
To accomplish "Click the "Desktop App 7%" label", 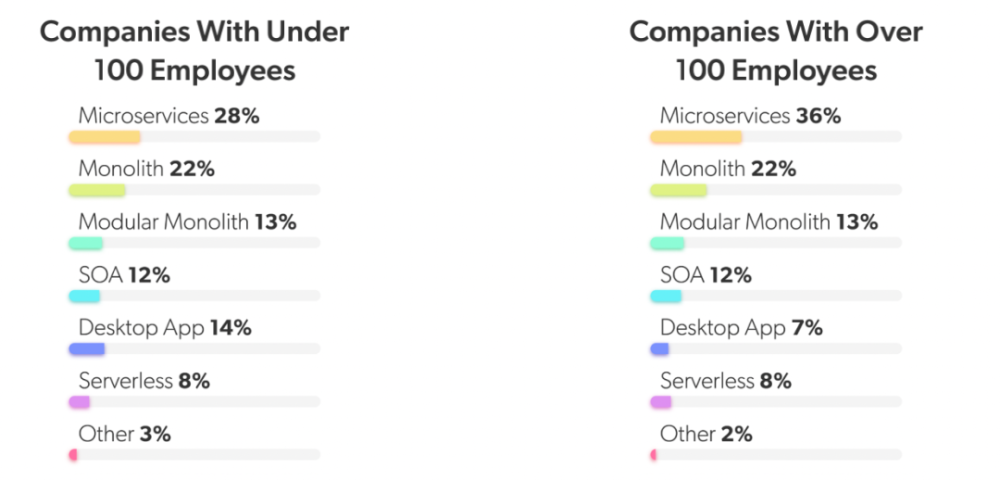I will (x=741, y=328).
